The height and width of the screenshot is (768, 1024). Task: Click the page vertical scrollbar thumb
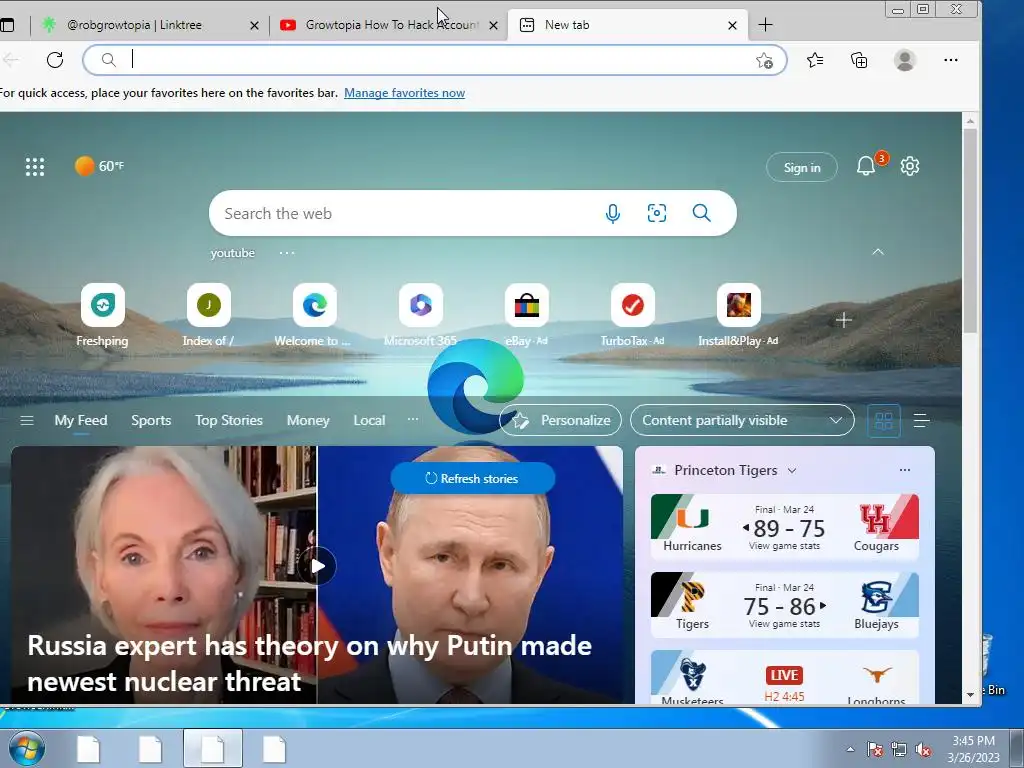(x=970, y=230)
